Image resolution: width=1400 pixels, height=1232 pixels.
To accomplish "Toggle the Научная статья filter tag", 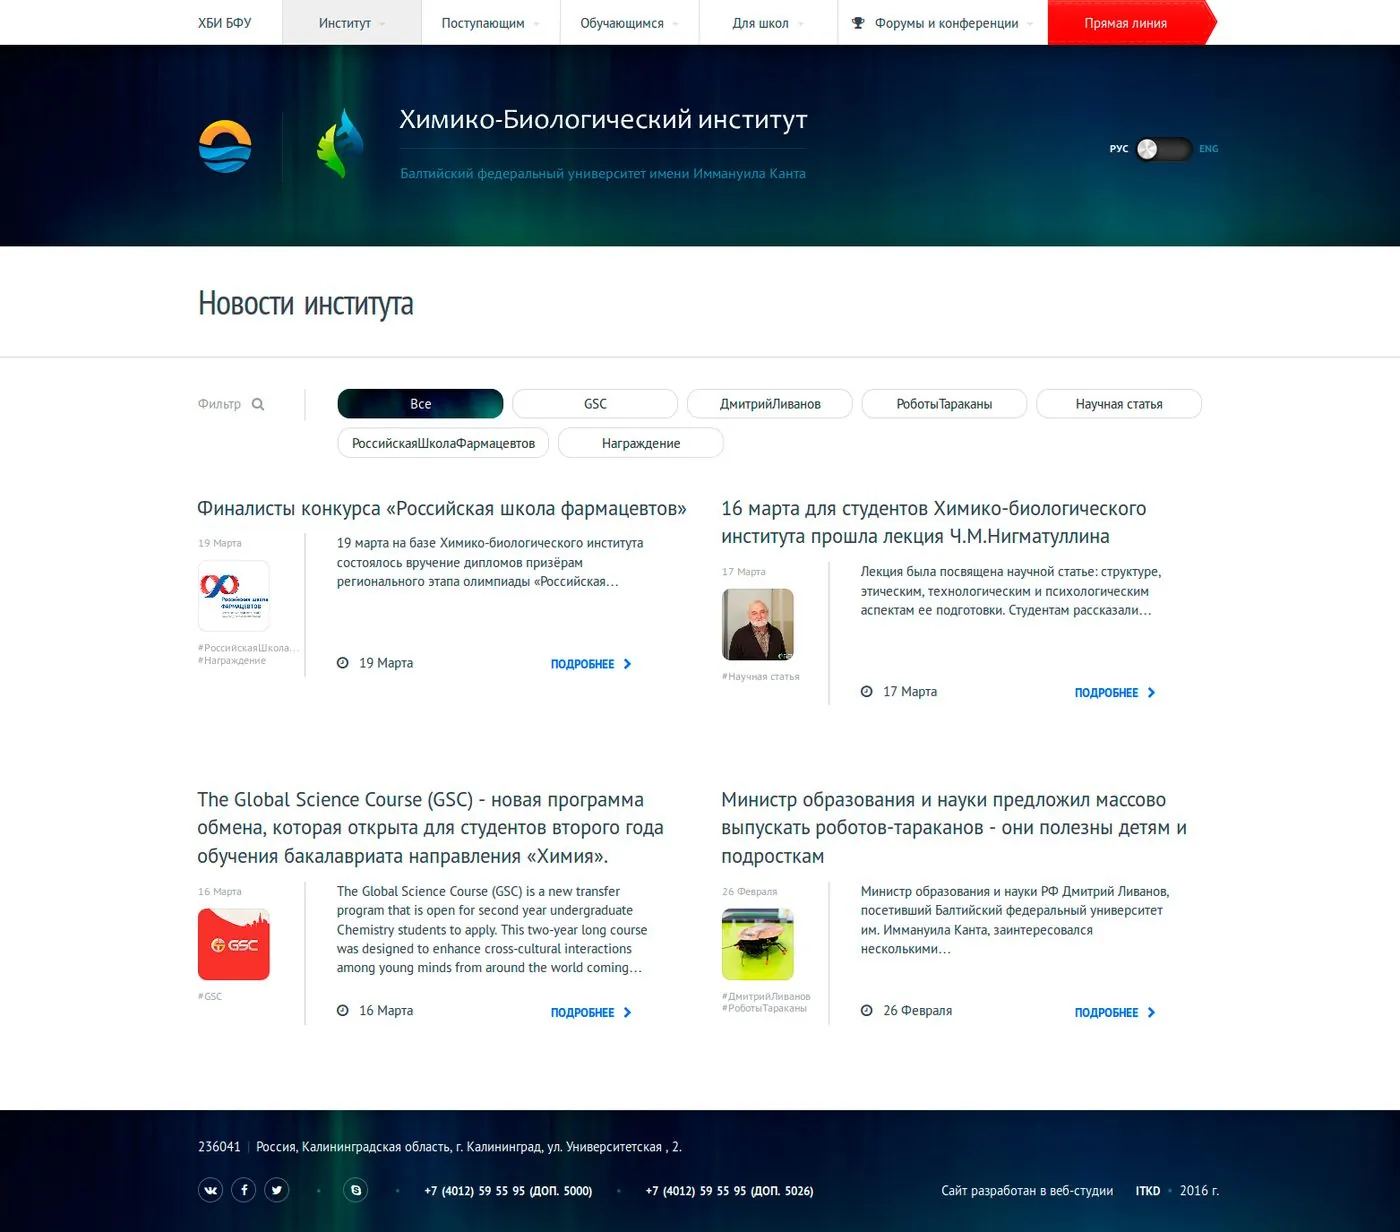I will pyautogui.click(x=1119, y=404).
